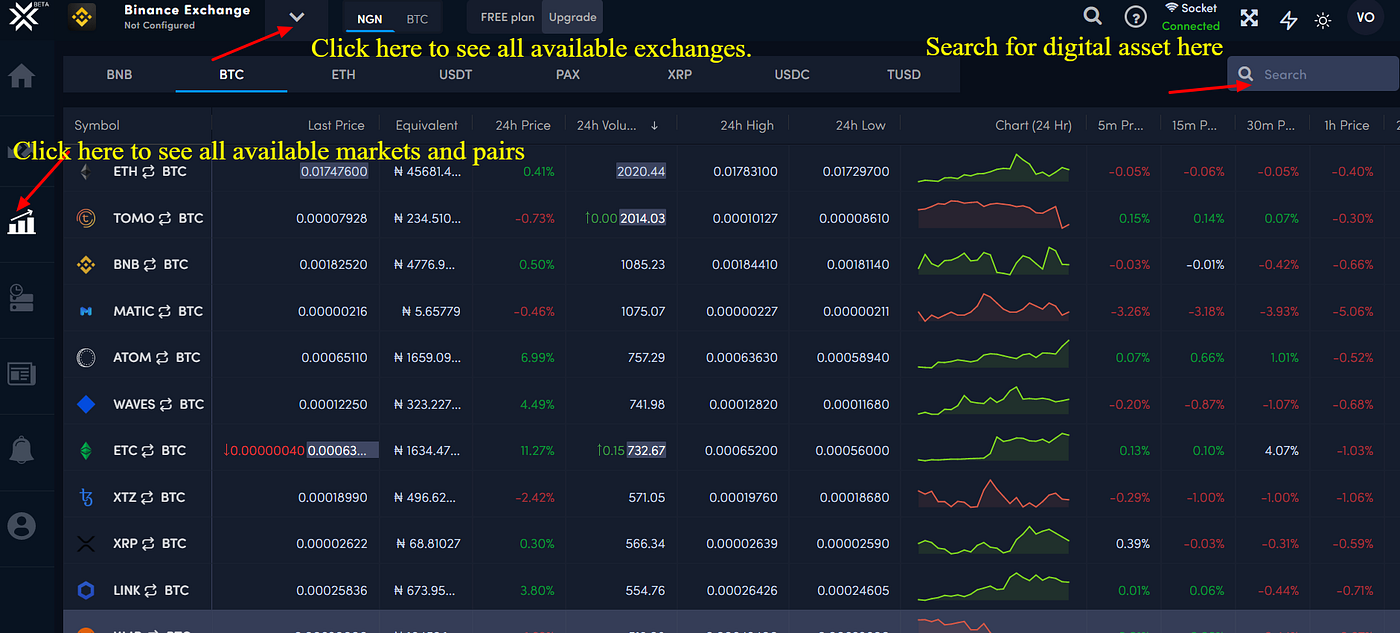Select the USDC market tab
Screen dimensions: 1400x633
pos(792,75)
